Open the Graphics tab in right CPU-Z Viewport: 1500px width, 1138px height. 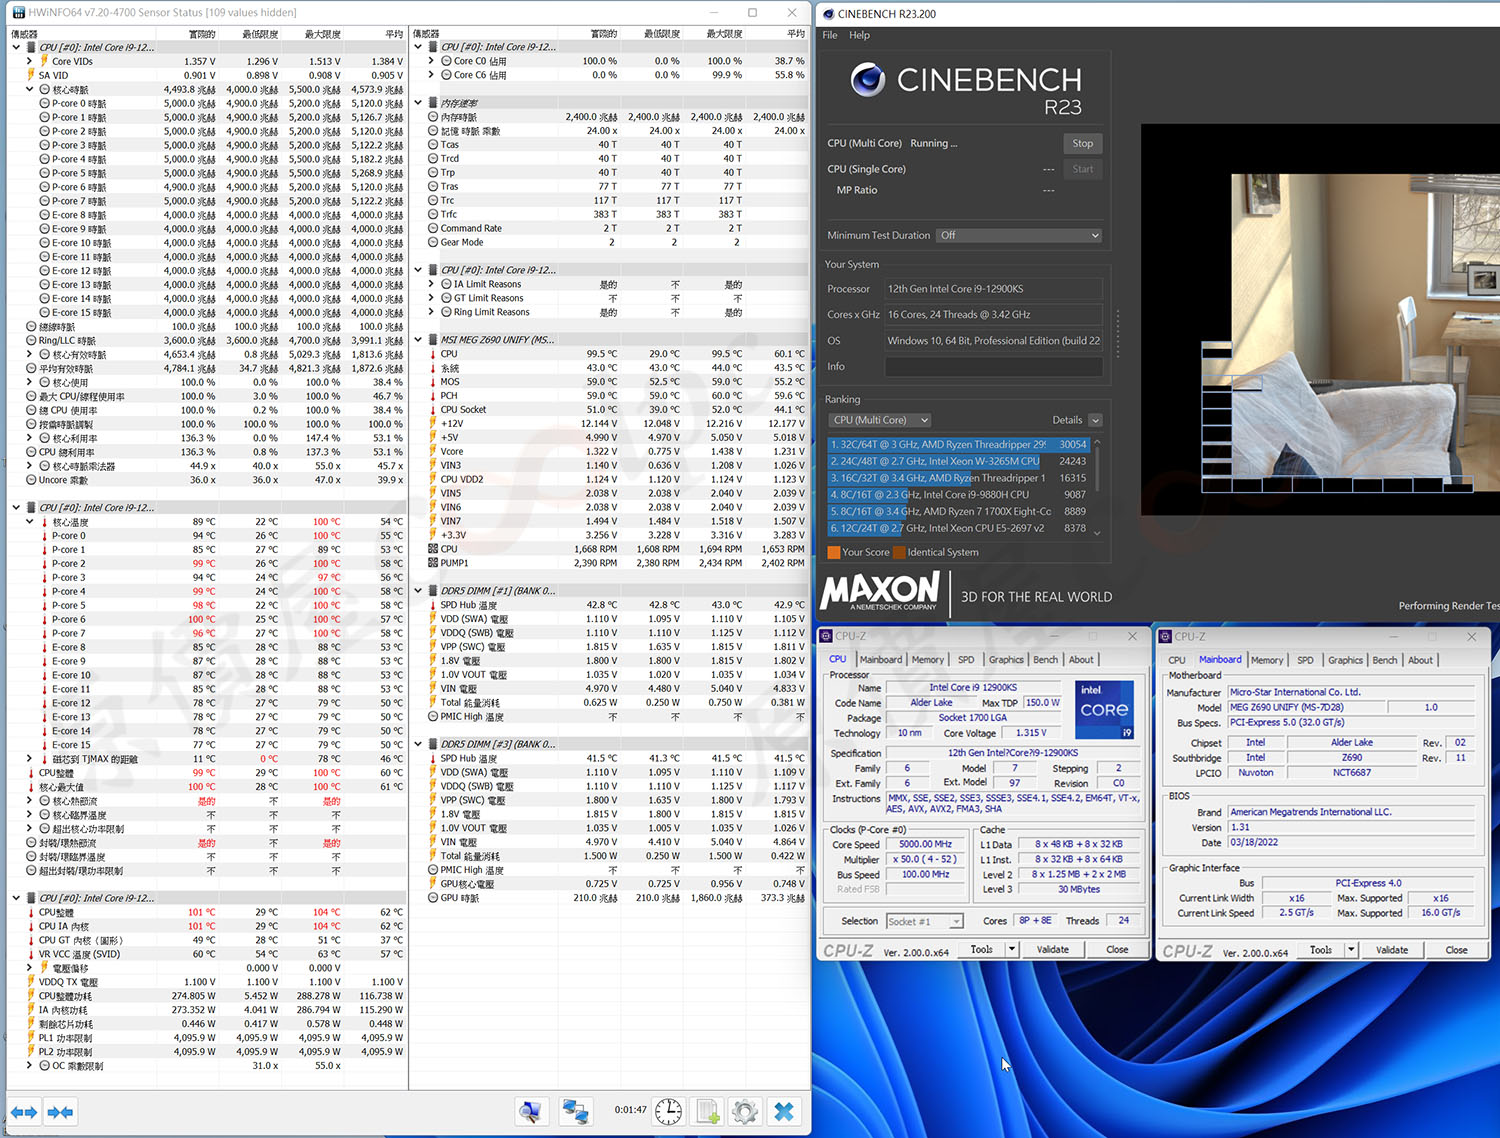[x=1345, y=660]
